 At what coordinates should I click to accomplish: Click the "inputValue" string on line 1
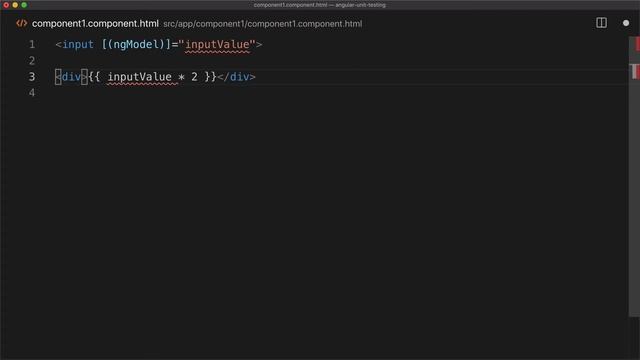[x=217, y=44]
